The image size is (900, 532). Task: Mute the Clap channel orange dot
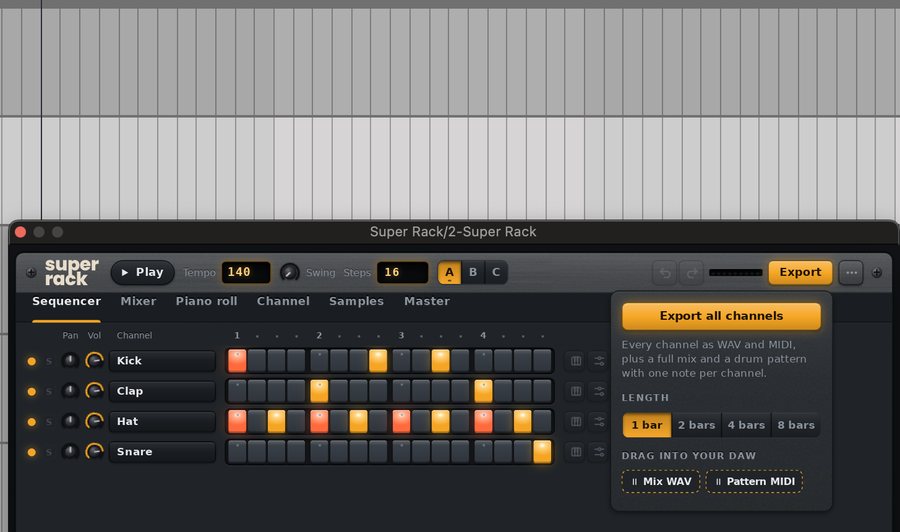tap(32, 391)
